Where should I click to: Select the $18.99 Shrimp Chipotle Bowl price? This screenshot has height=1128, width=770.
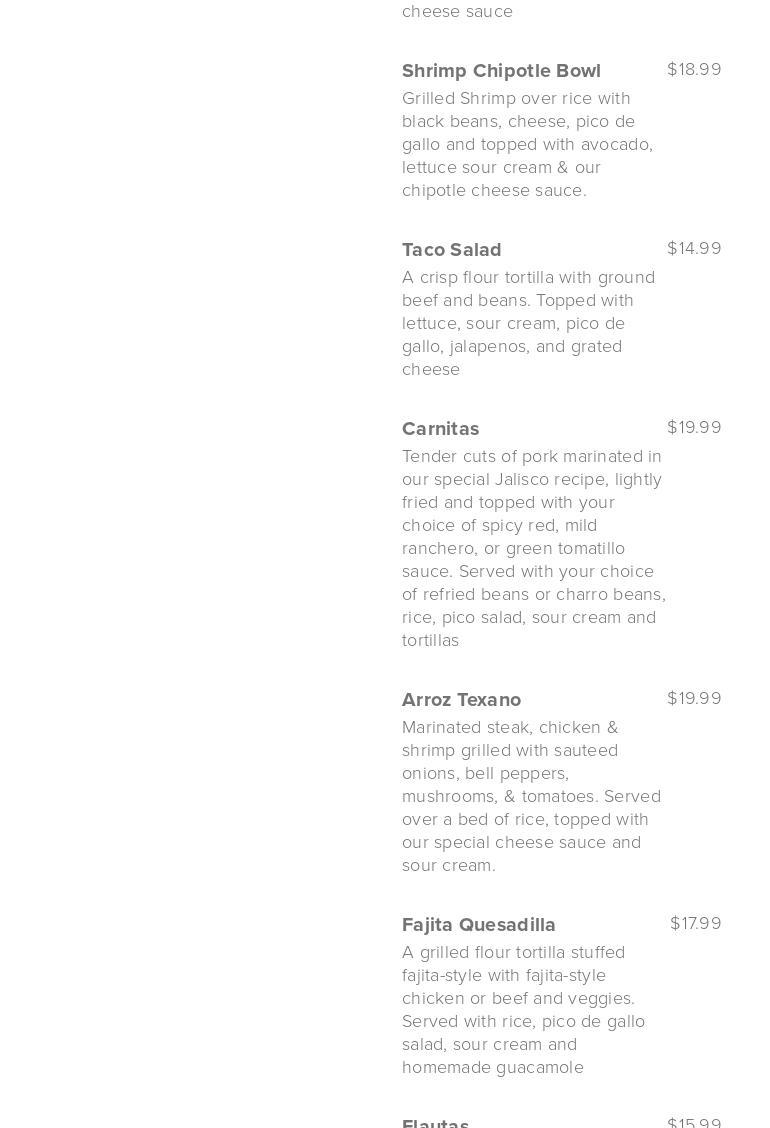coord(694,69)
